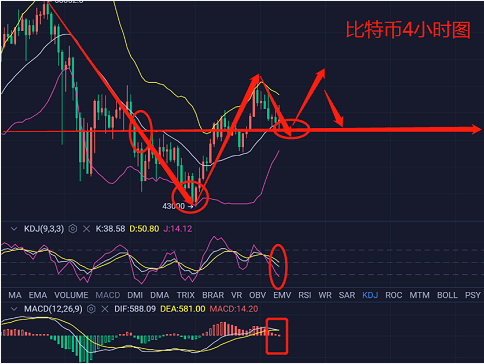This screenshot has height=364, width=484.
Task: Switch to the RSI indicator
Action: 305,295
